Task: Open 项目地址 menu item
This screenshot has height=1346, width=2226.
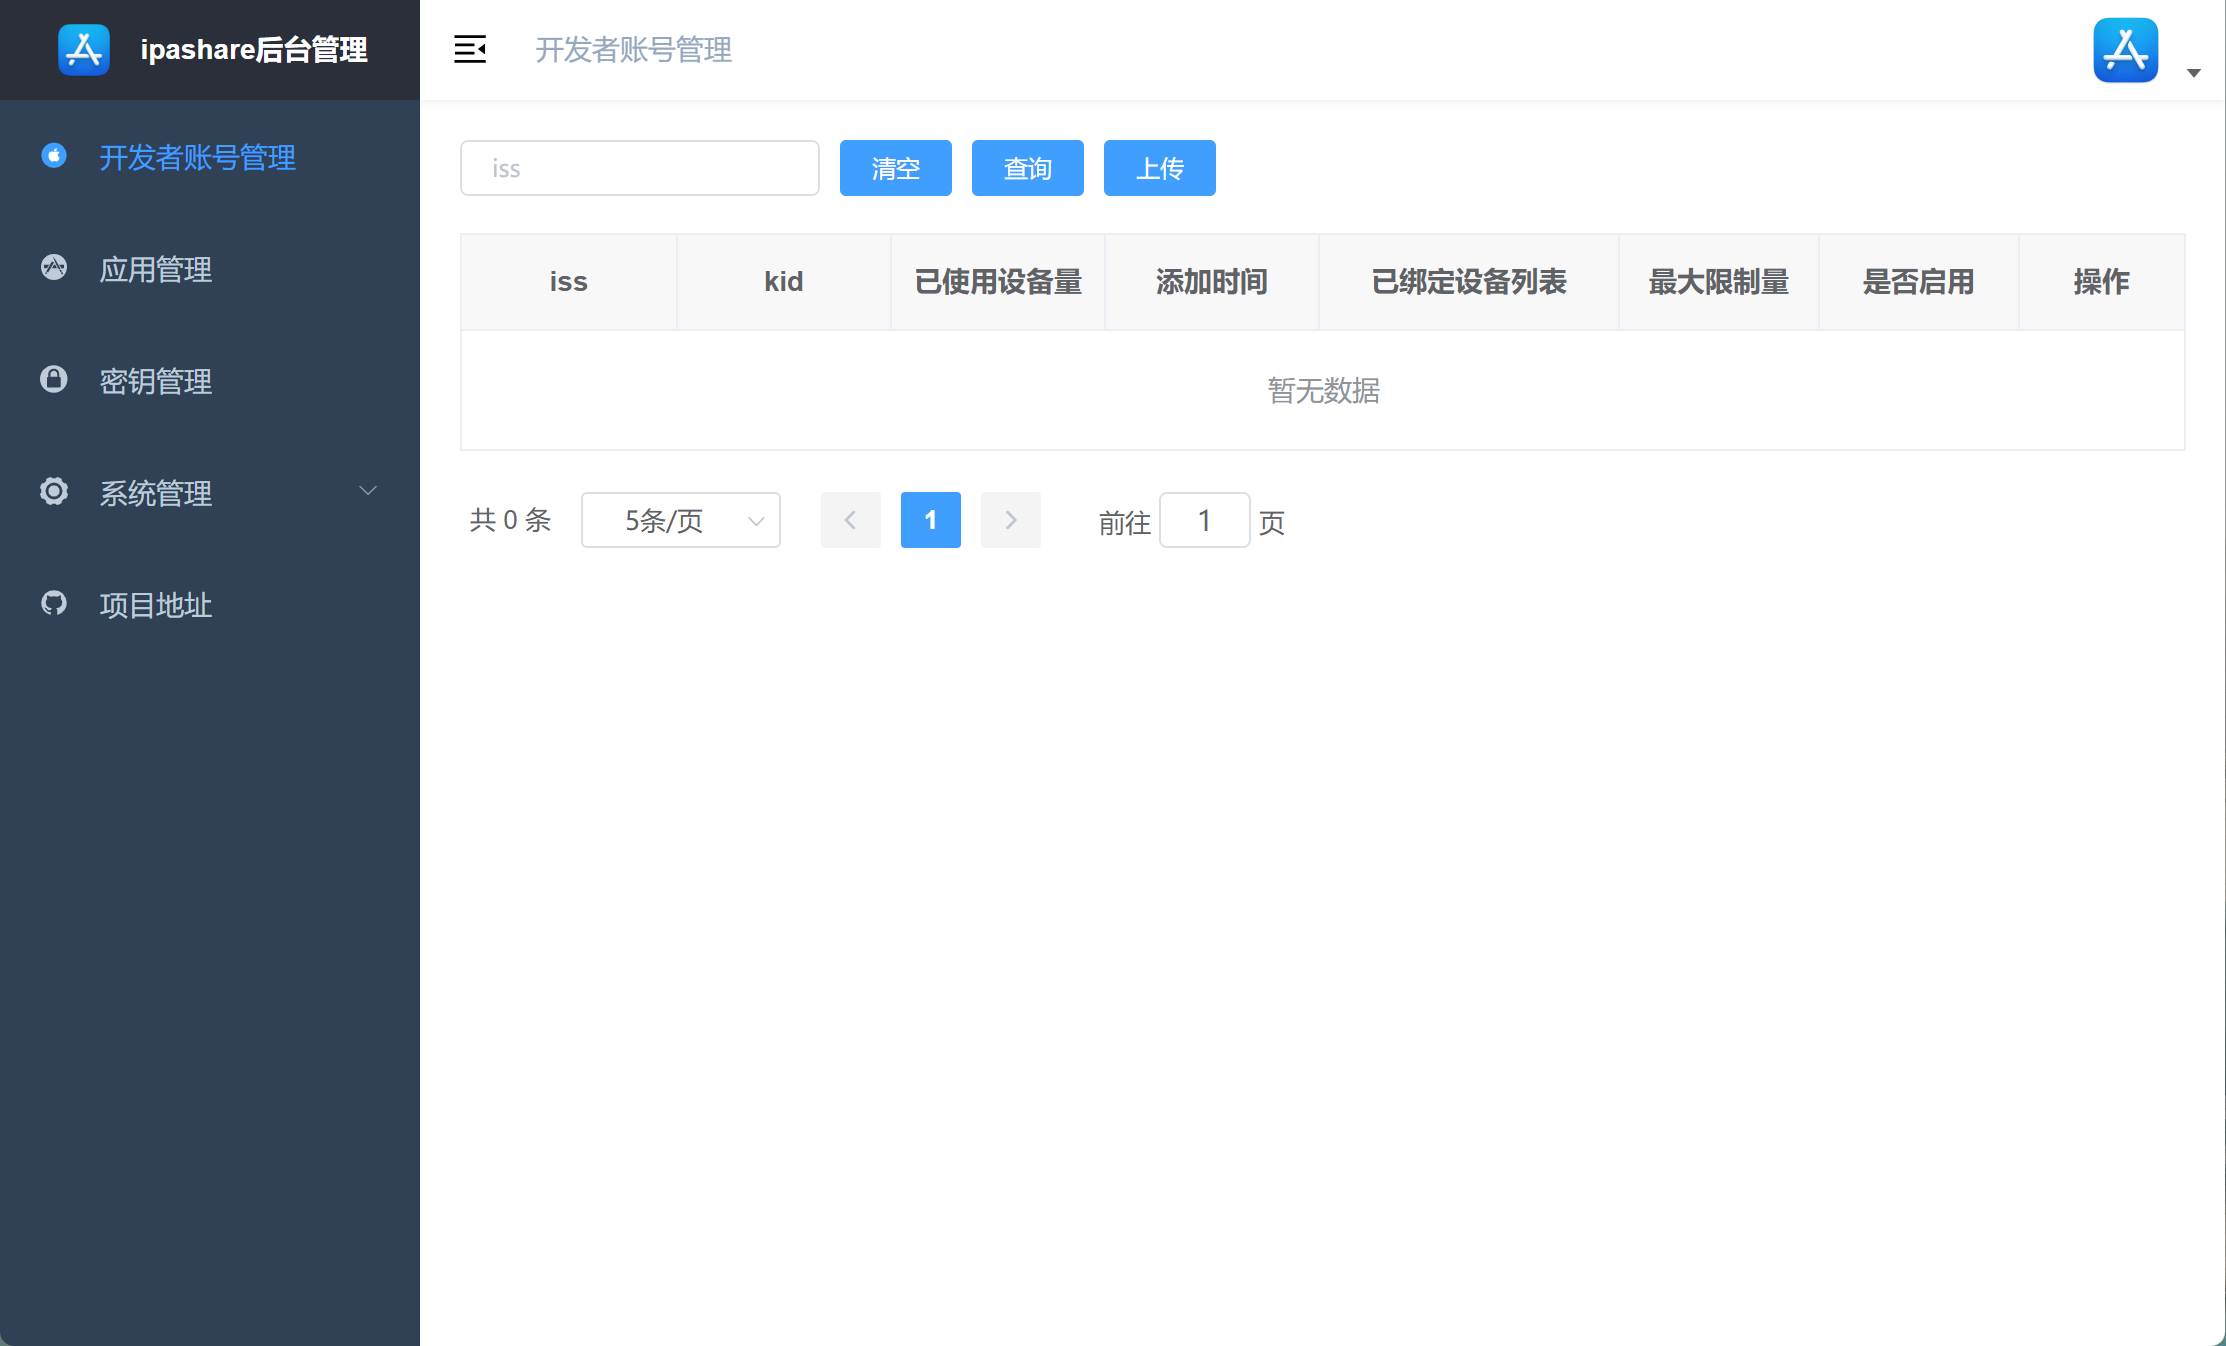Action: (210, 604)
